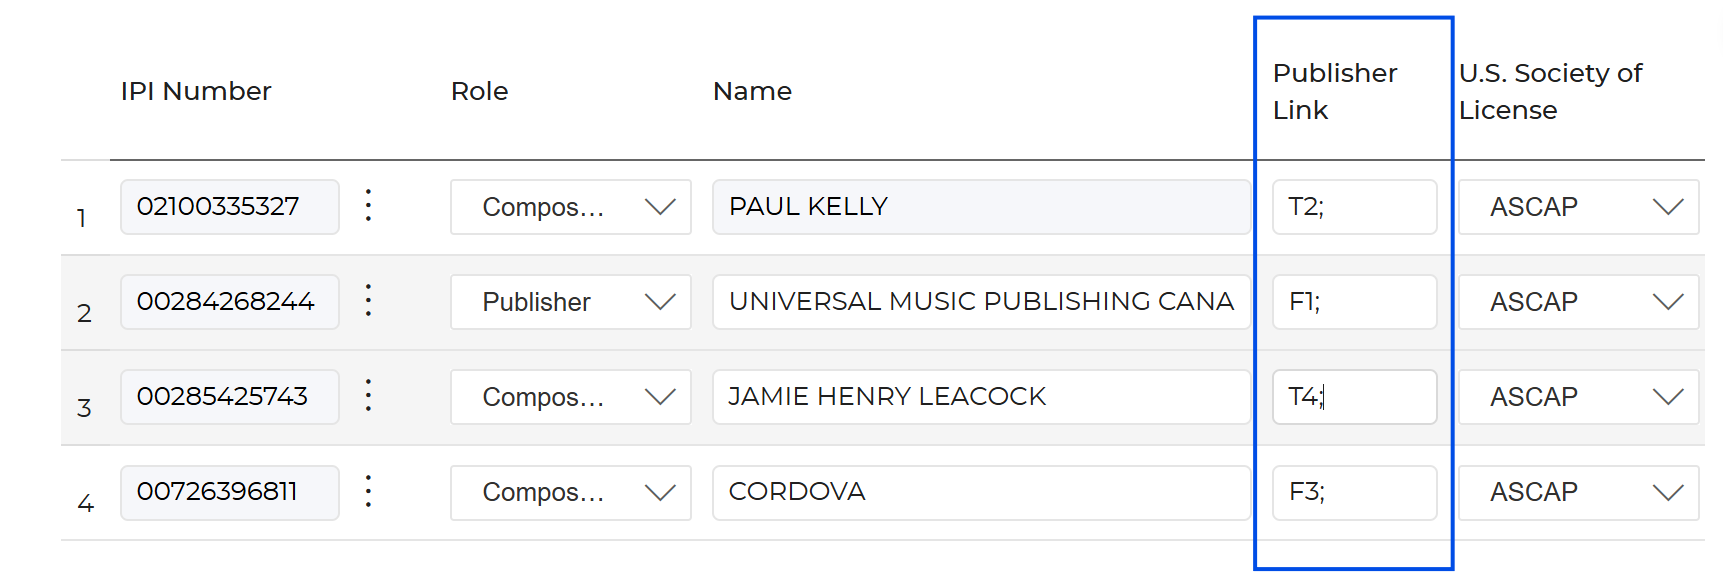
Task: Open three-dot menu for row 3
Action: pyautogui.click(x=368, y=396)
